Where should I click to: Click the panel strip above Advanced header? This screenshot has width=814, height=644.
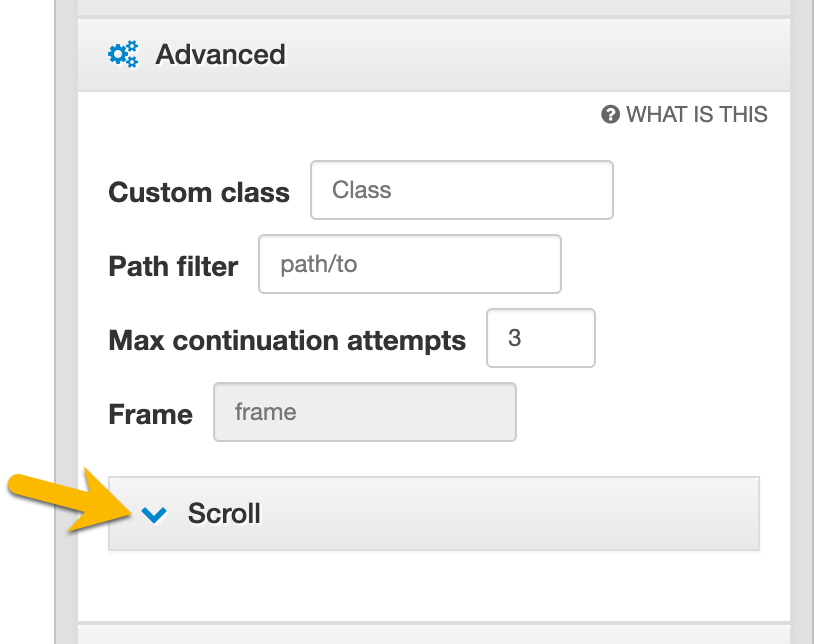click(433, 6)
